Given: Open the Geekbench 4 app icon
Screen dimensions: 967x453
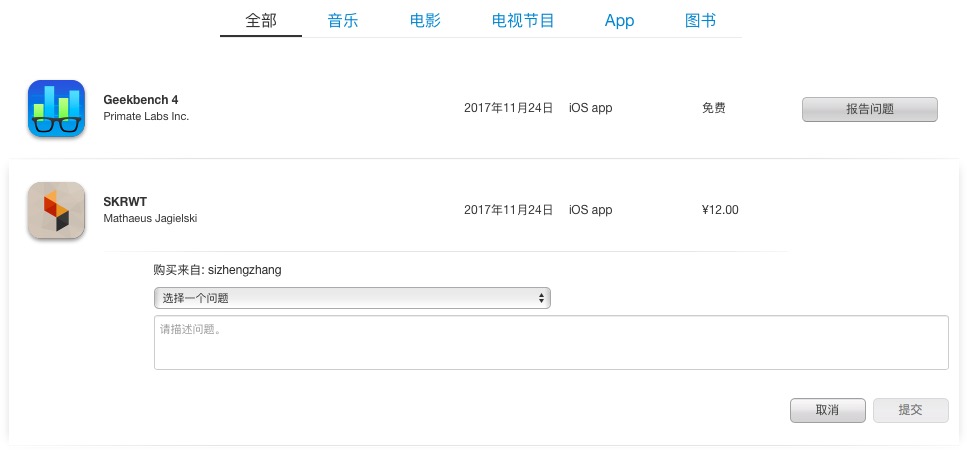Looking at the screenshot, I should coord(56,108).
